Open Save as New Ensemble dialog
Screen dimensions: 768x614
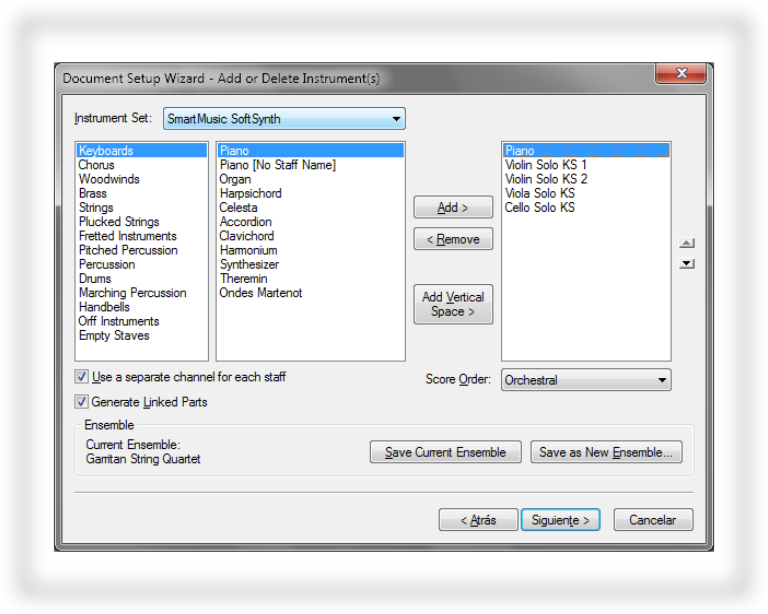click(606, 452)
